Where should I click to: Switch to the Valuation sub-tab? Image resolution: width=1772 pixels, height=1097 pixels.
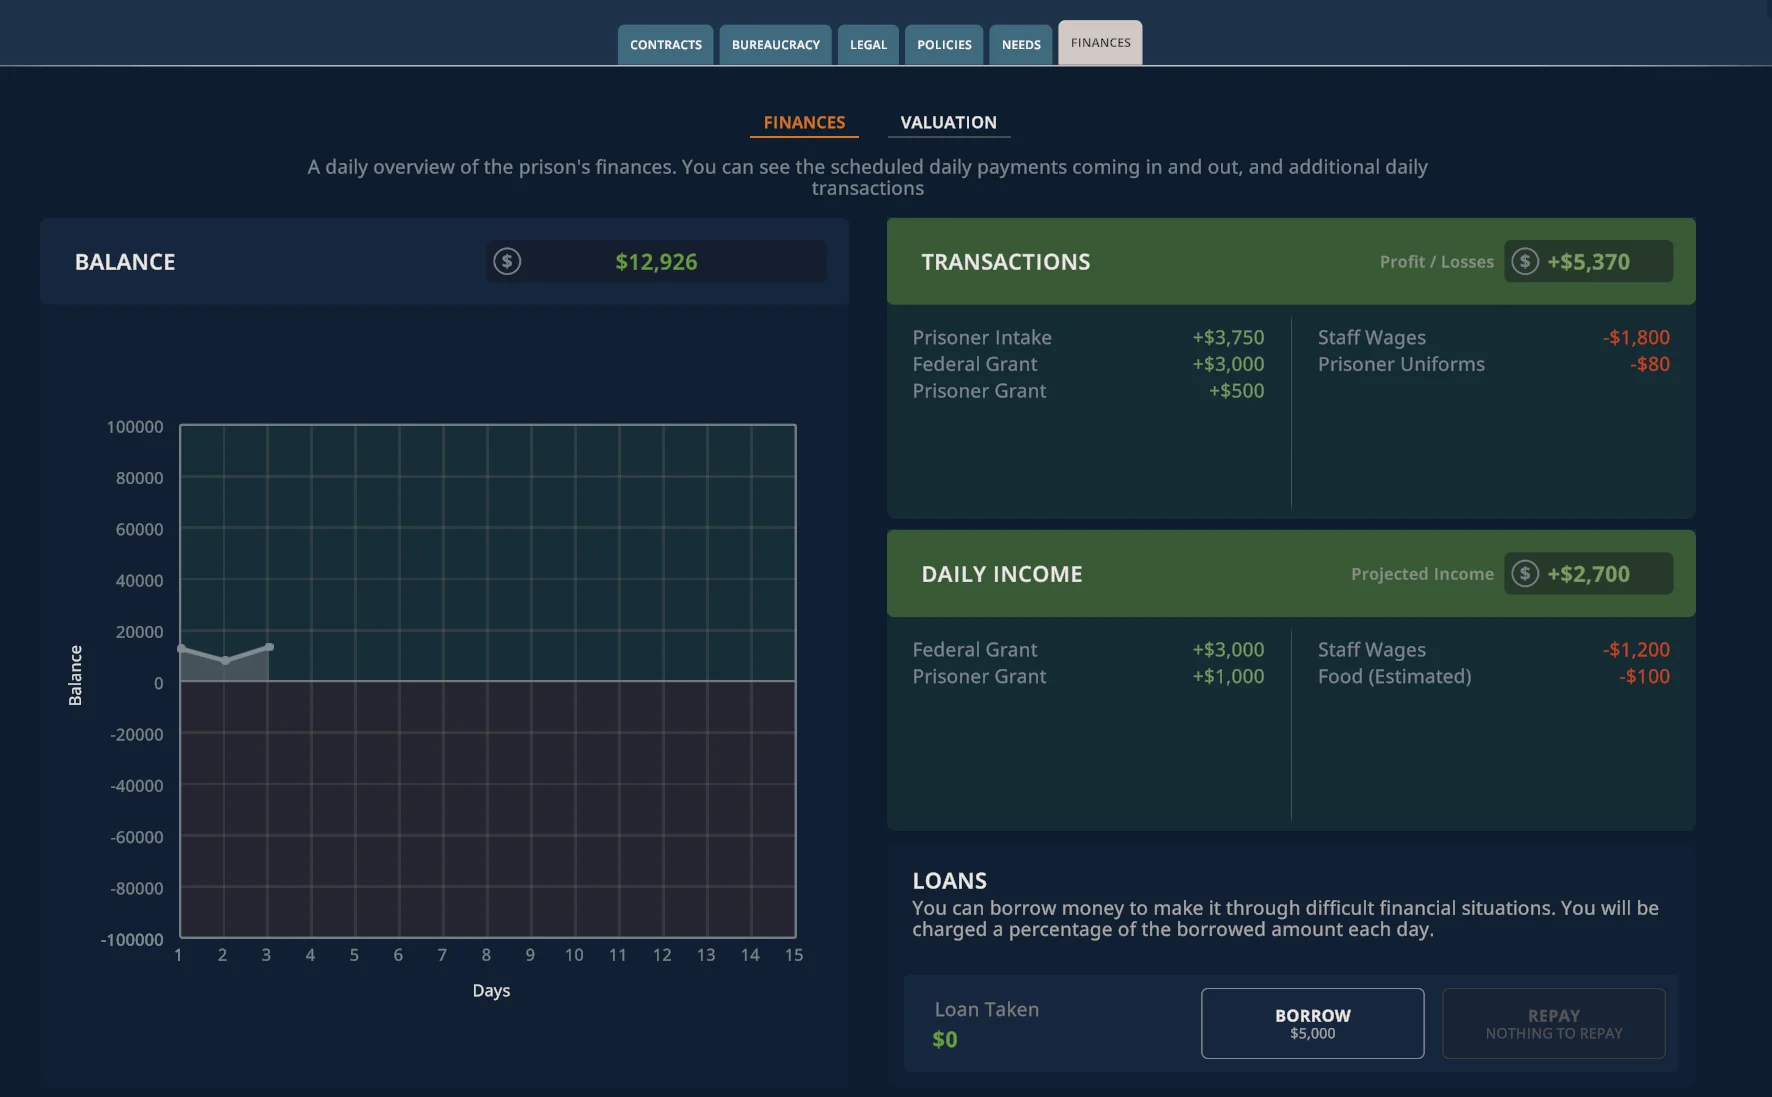[948, 123]
